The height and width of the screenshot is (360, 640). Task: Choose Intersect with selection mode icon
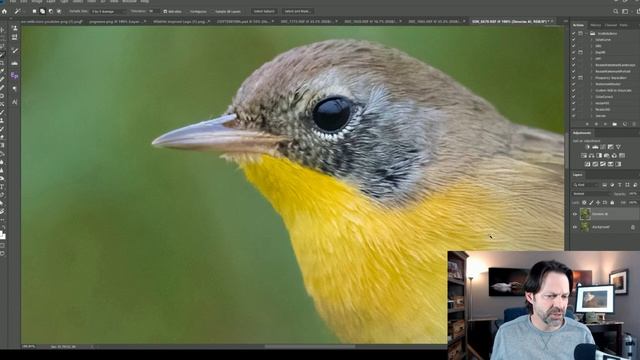tap(59, 11)
